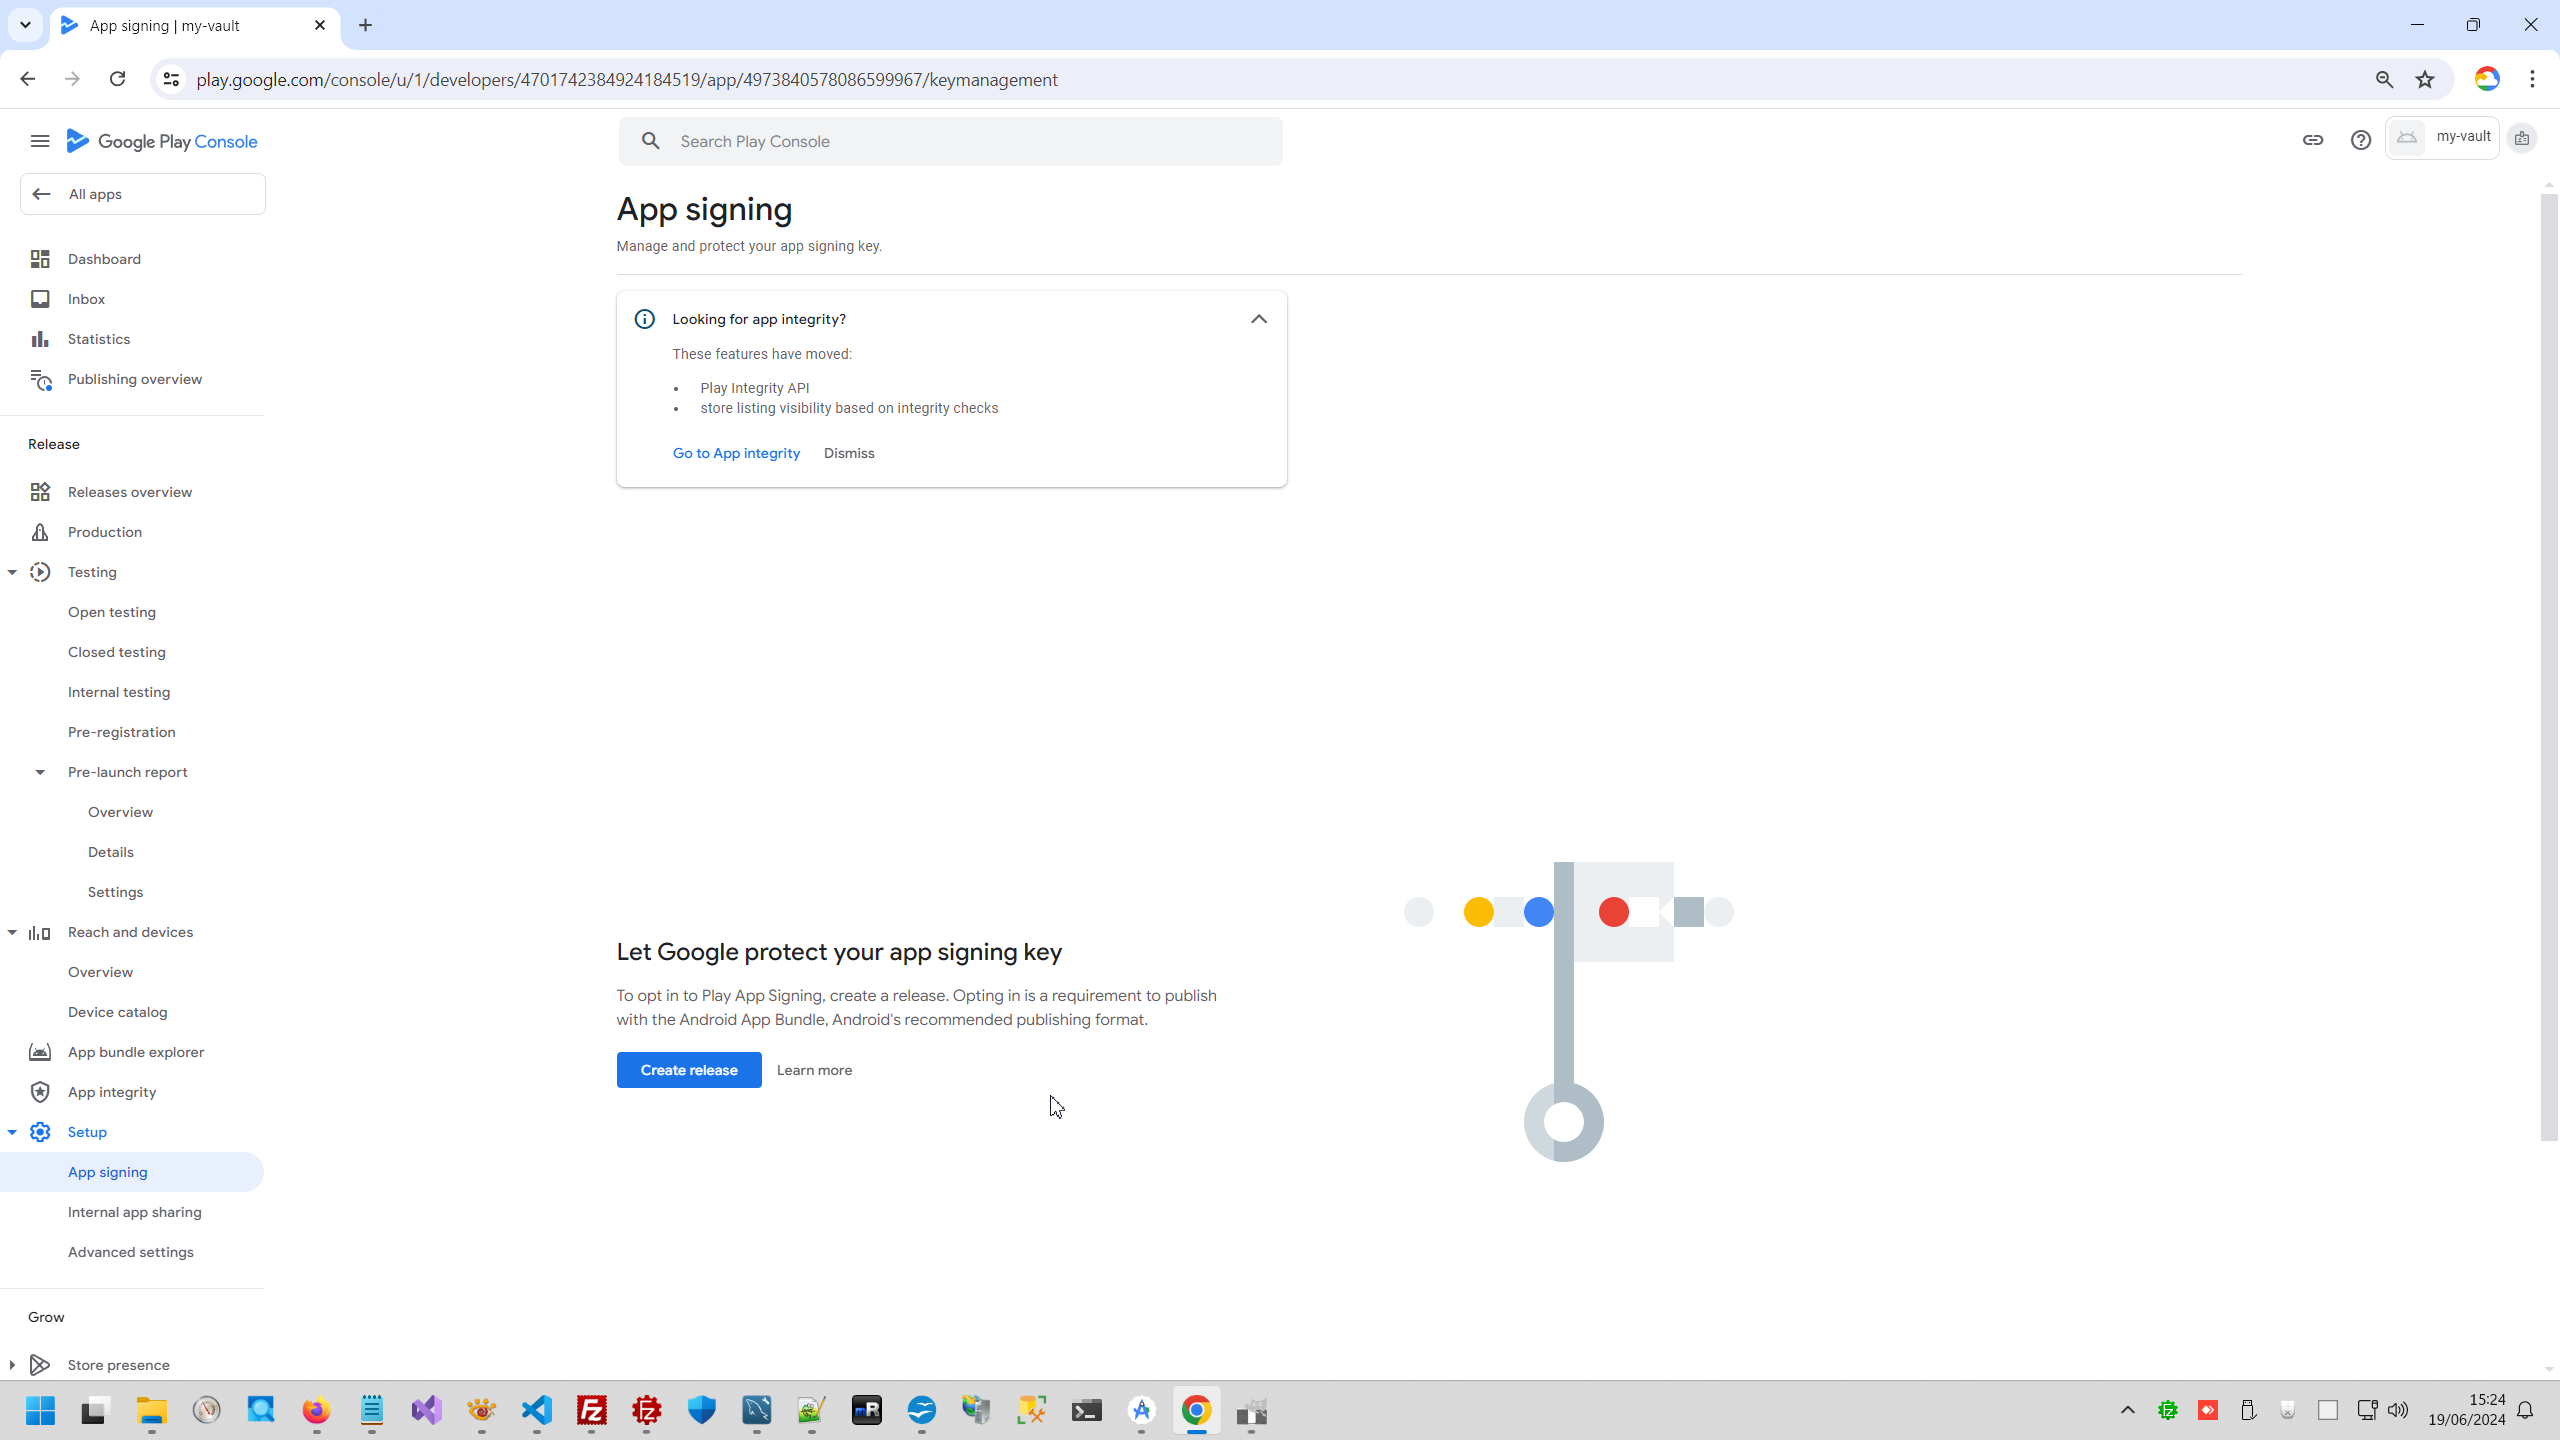
Task: Collapse the Setup section arrow
Action: [12, 1132]
